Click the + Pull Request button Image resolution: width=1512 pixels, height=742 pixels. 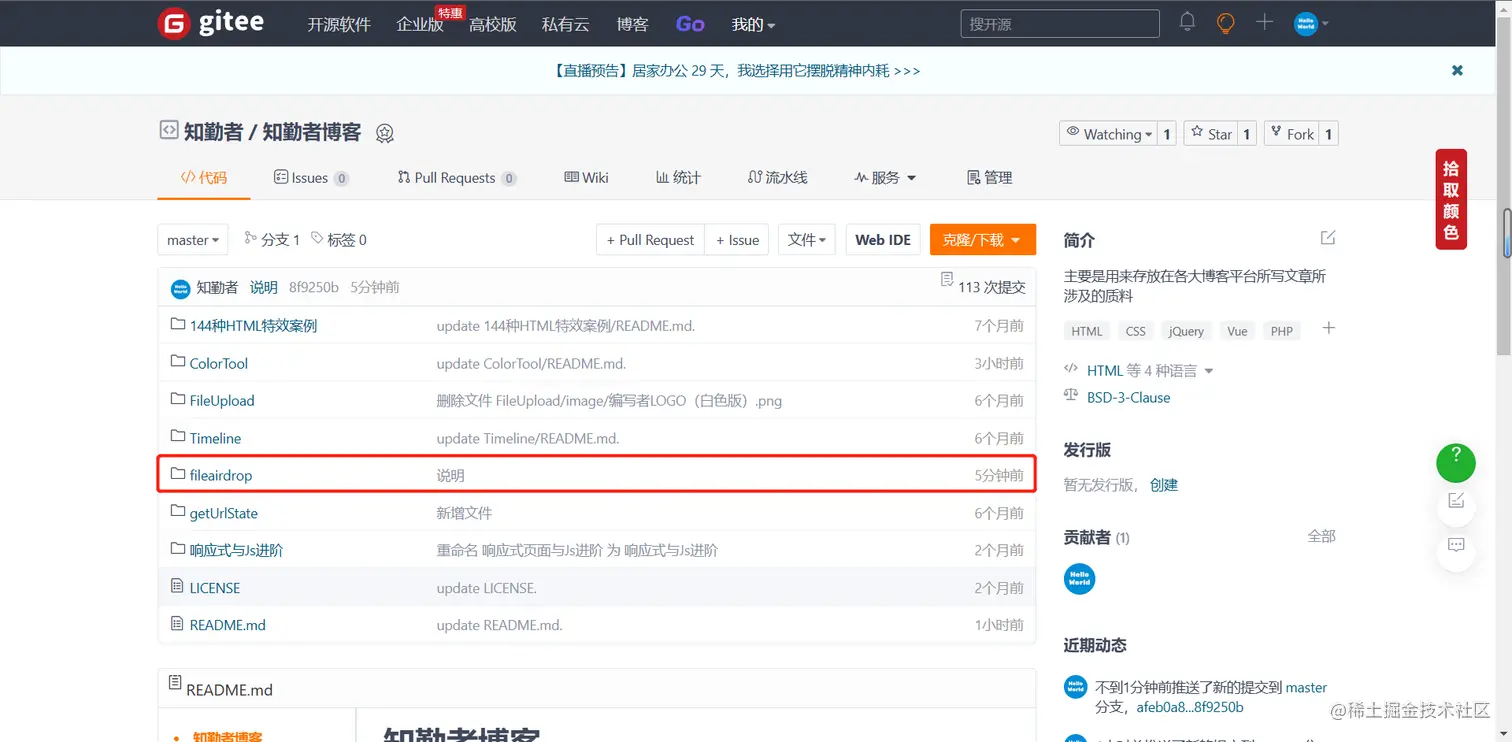click(649, 239)
